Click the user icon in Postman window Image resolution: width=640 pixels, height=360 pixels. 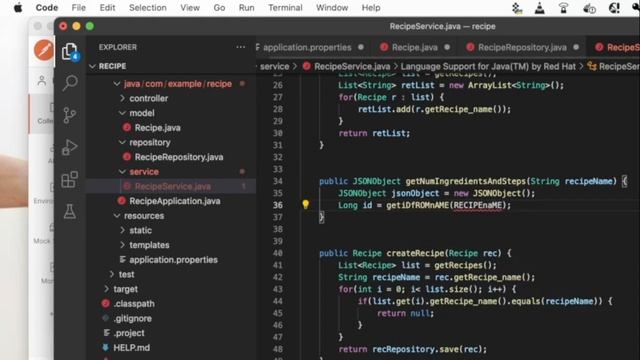42,81
